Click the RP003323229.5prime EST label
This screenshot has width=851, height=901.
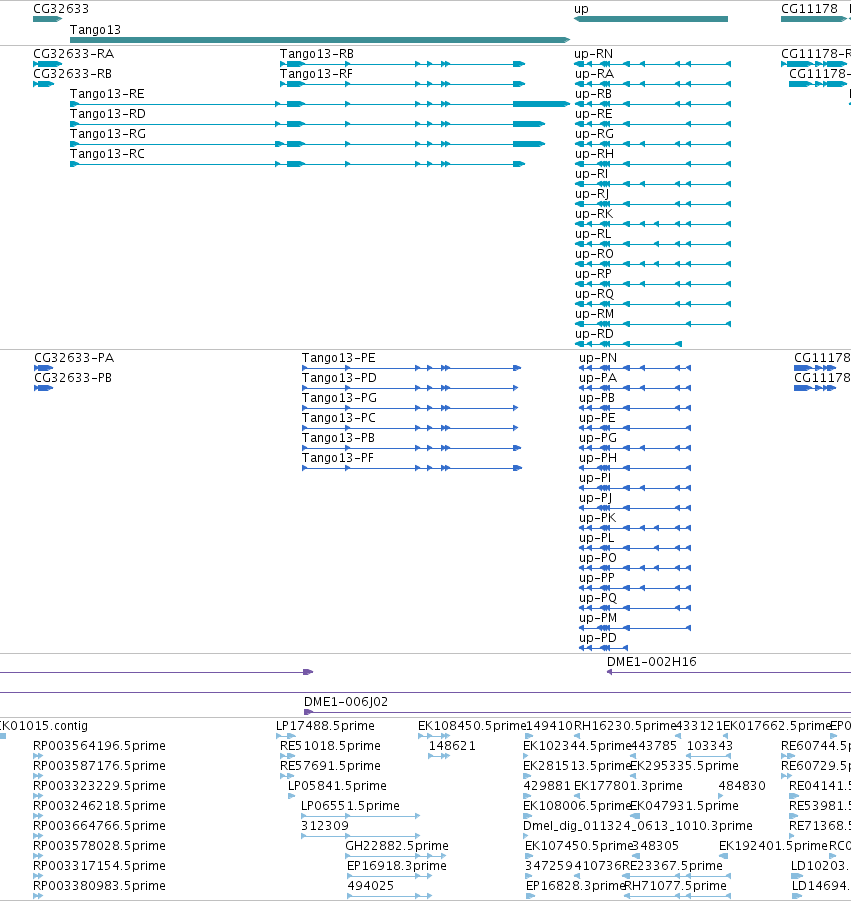pos(99,786)
